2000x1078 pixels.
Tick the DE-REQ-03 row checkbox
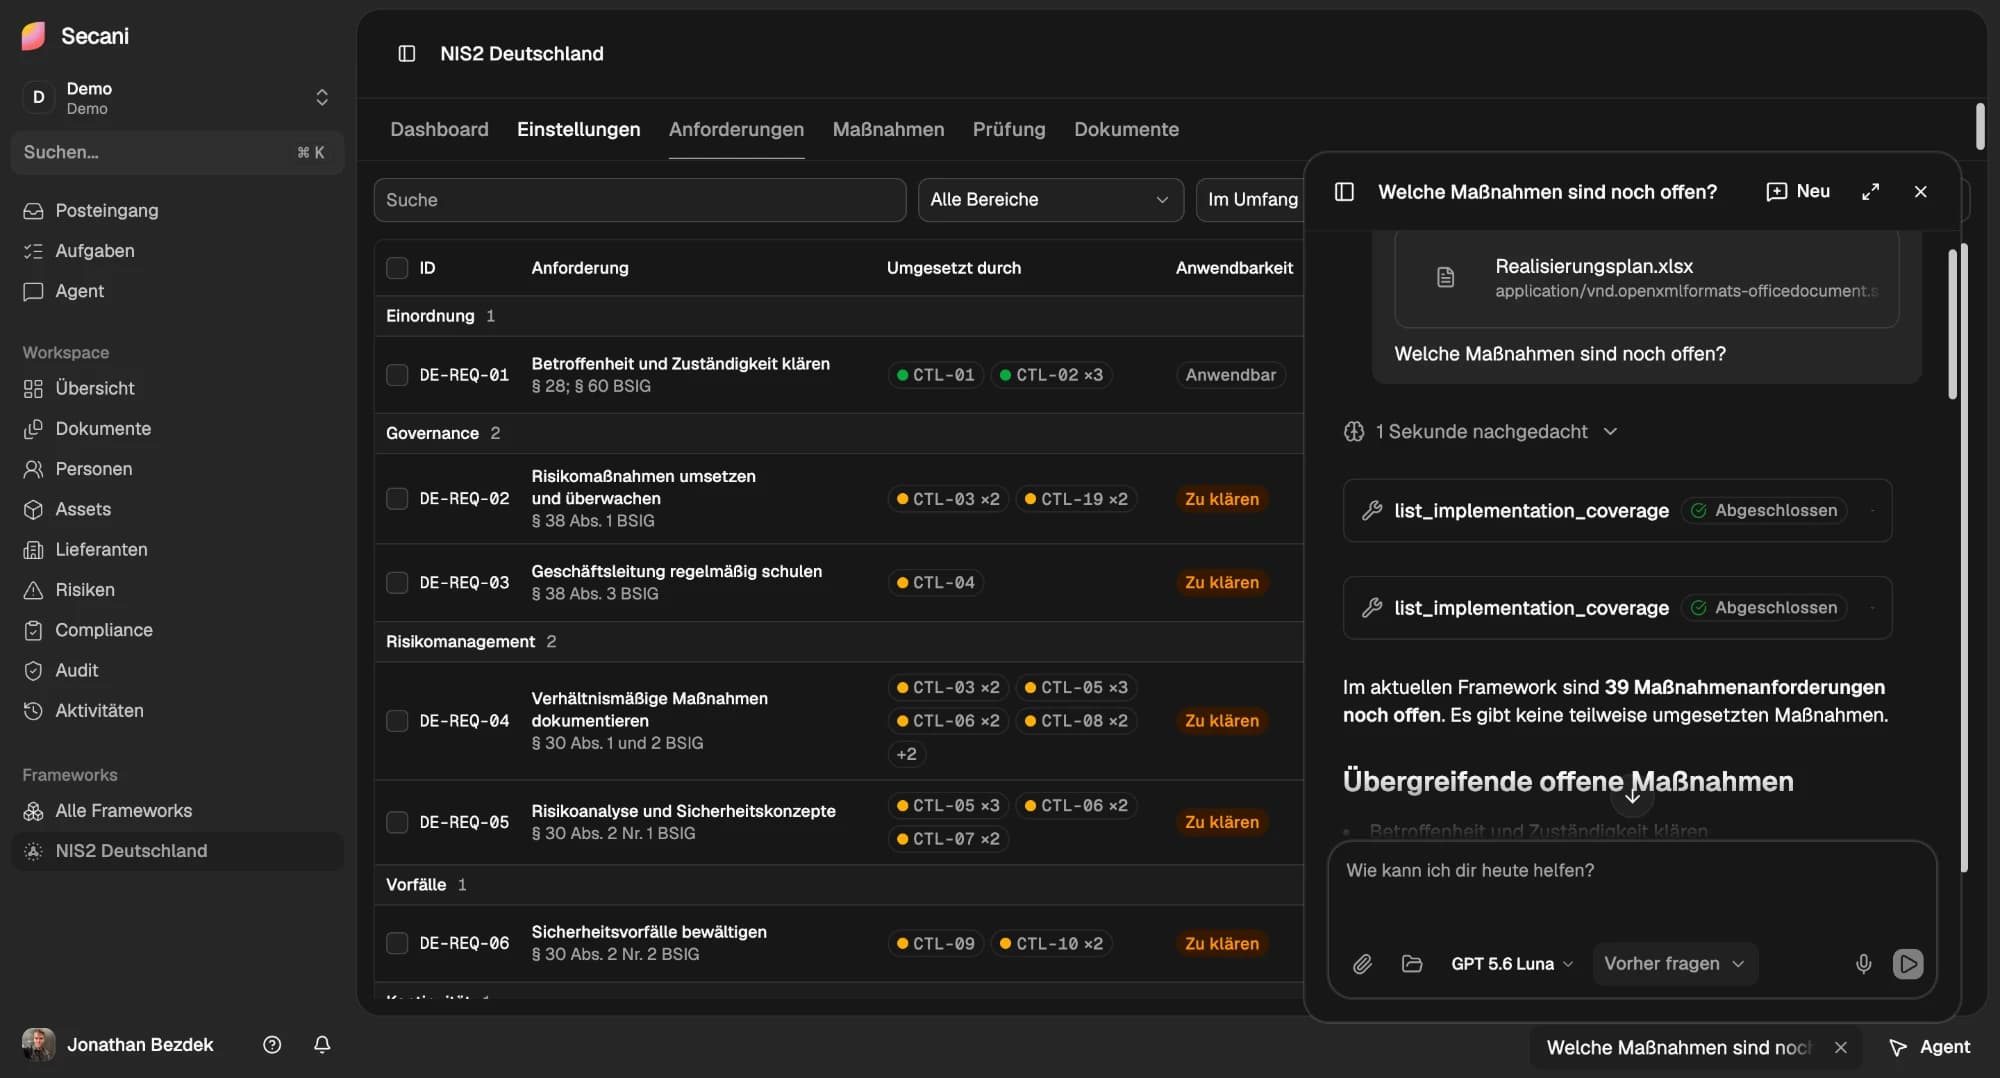click(x=397, y=582)
